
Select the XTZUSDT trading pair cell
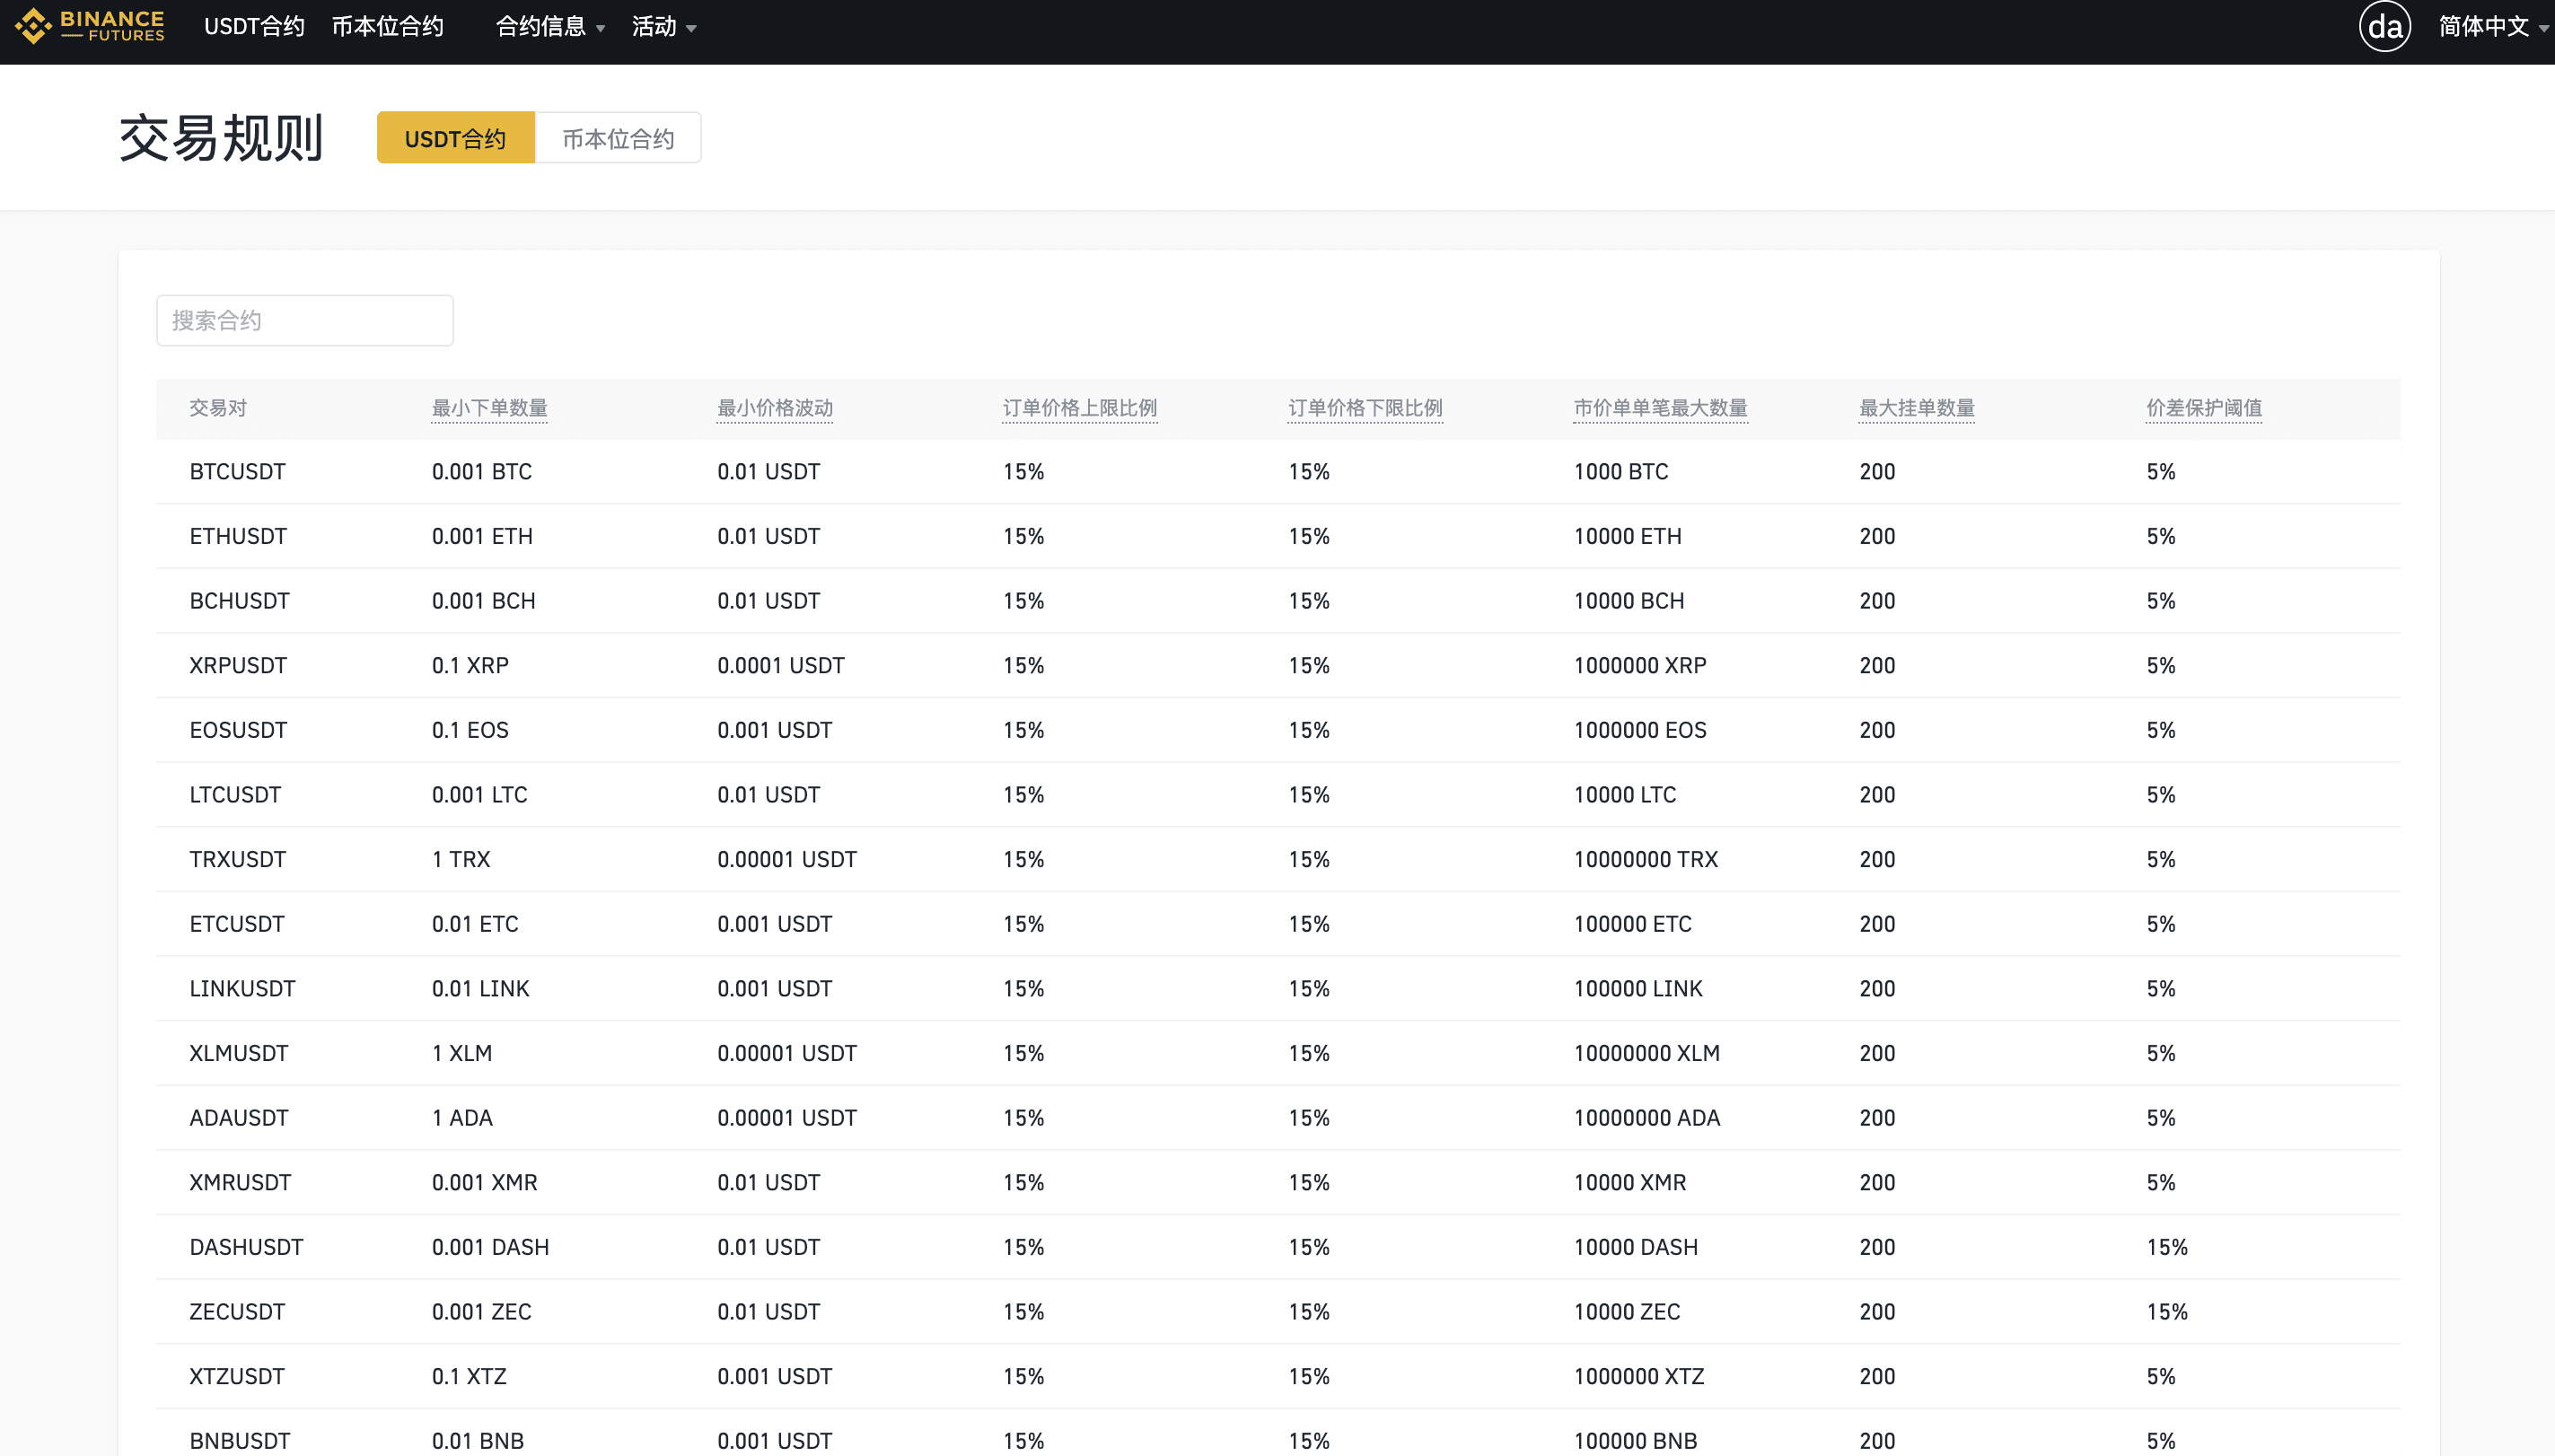[237, 1377]
